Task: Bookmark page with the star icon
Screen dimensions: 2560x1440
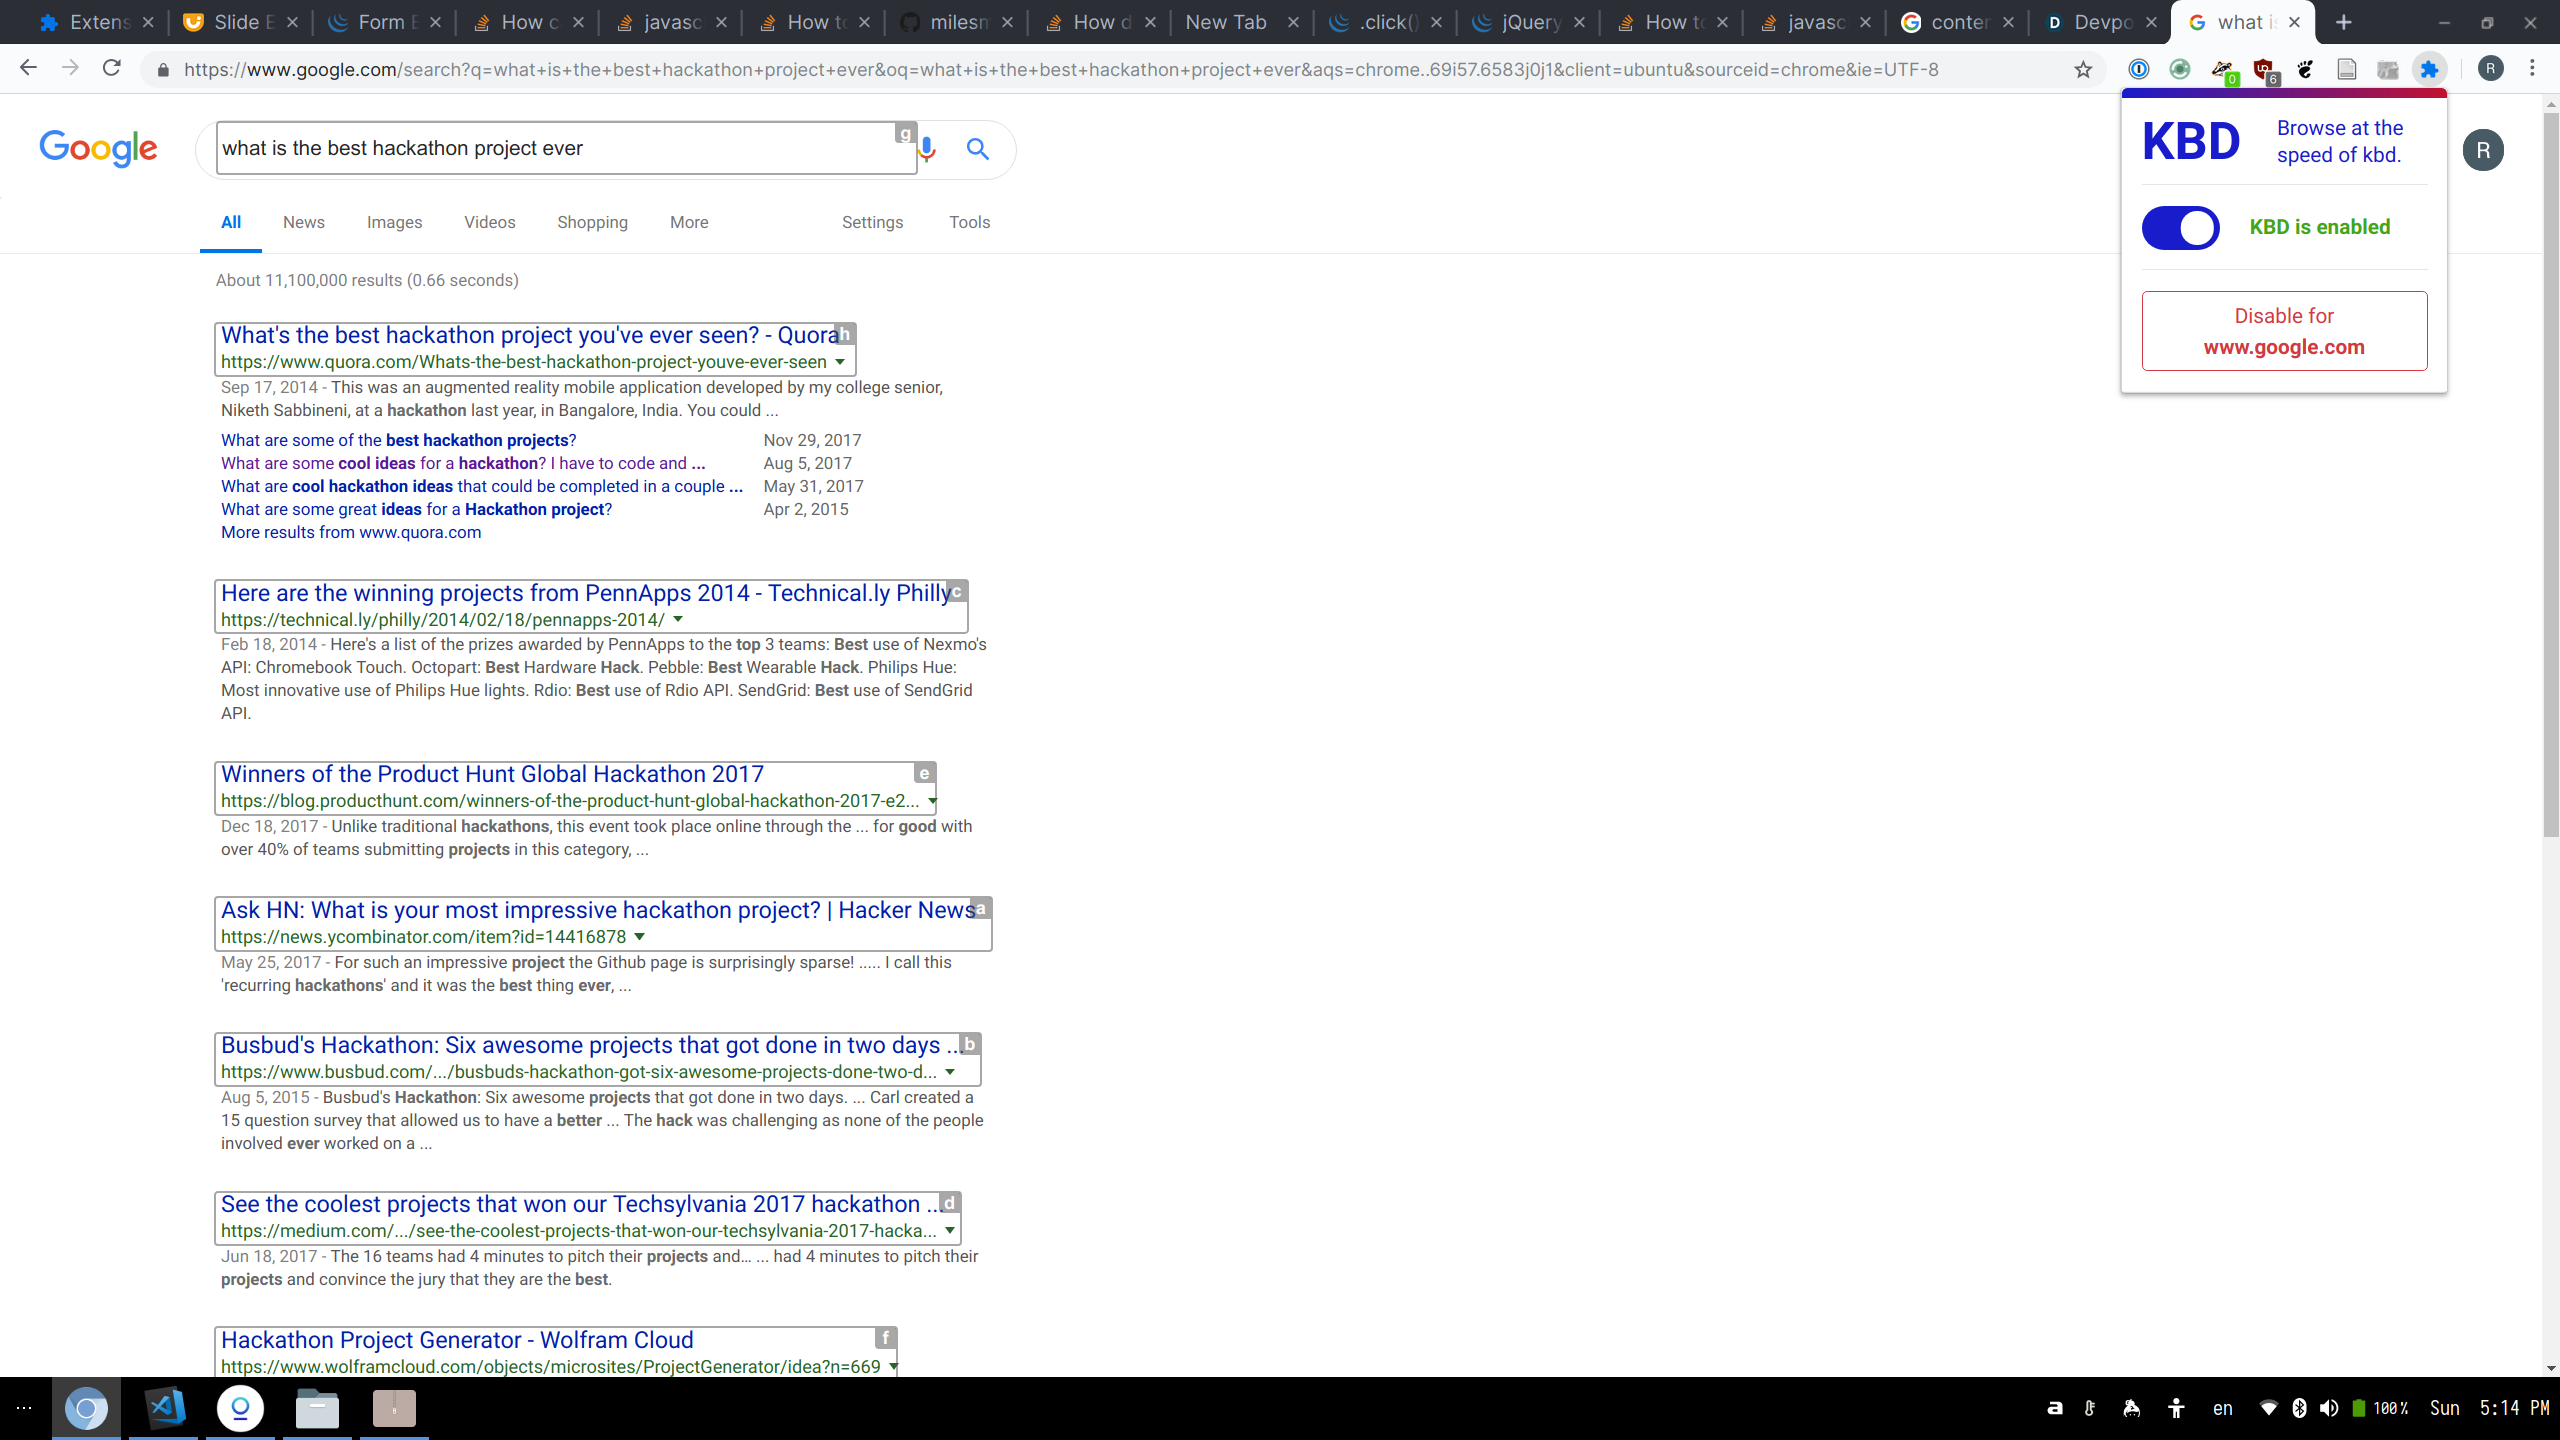Action: click(x=2083, y=69)
